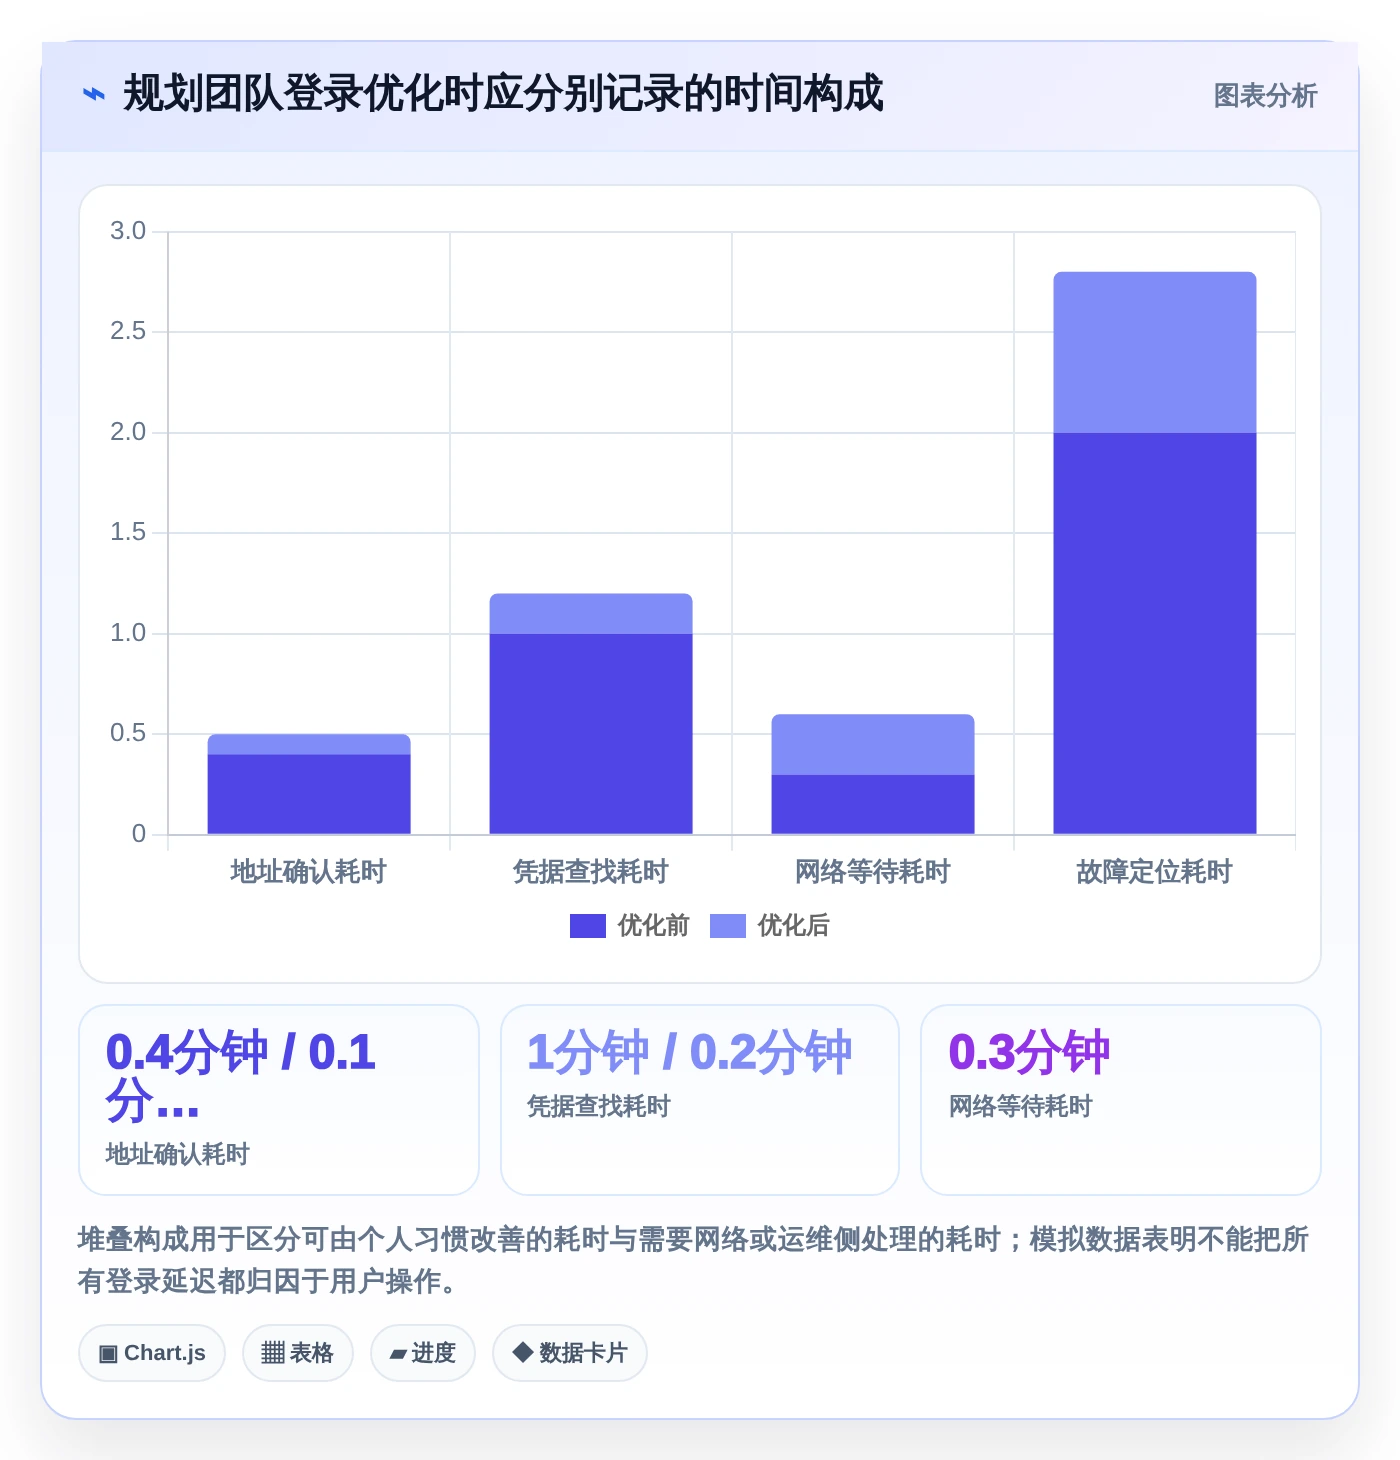This screenshot has height=1460, width=1400.
Task: Click the 网络等待耗时 caption under the third card value
Action: coord(1021,1106)
